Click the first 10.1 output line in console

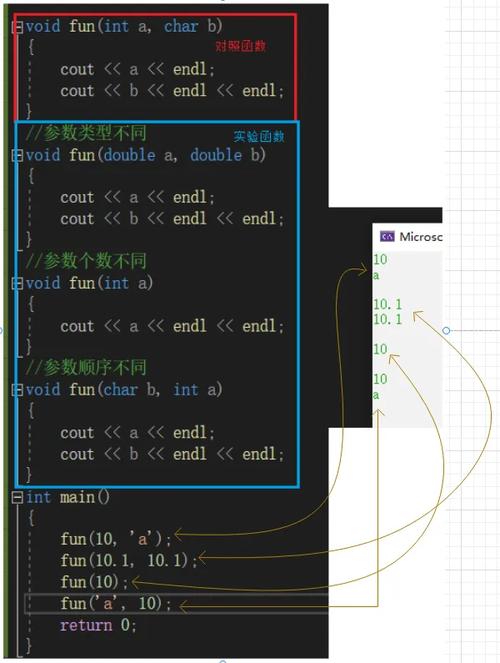click(387, 304)
